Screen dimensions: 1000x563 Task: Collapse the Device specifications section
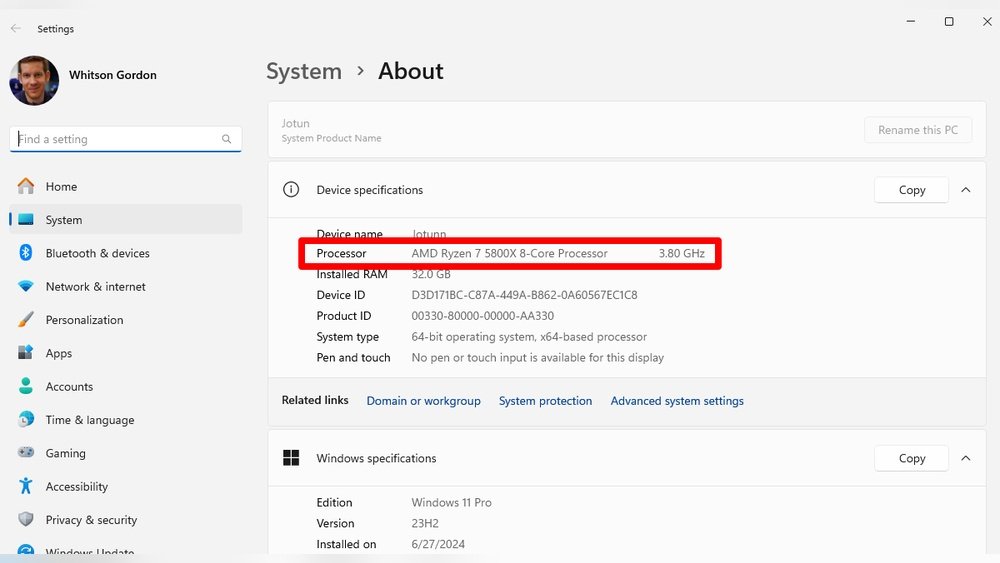[966, 190]
